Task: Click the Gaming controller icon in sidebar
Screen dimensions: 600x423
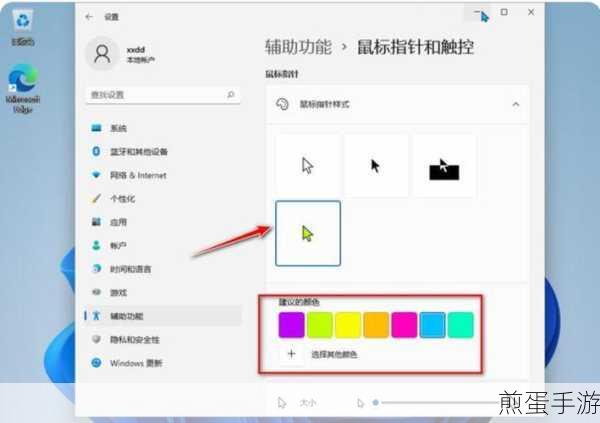Action: coord(96,292)
